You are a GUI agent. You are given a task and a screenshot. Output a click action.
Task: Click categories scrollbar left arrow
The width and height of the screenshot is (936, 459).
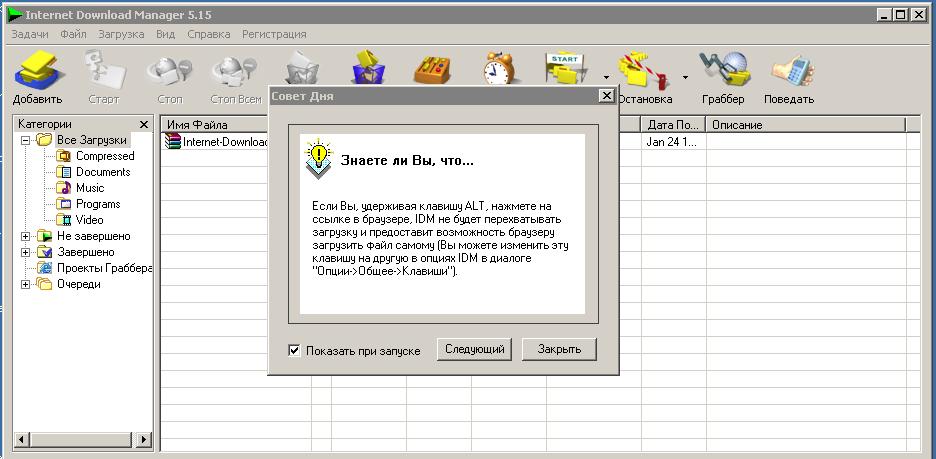coord(22,440)
